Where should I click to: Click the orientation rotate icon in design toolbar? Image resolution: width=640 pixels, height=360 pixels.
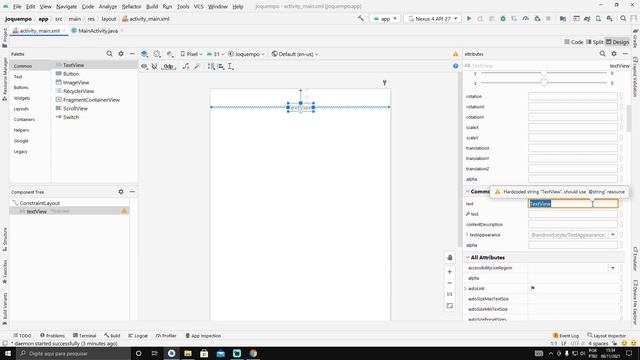pyautogui.click(x=157, y=54)
